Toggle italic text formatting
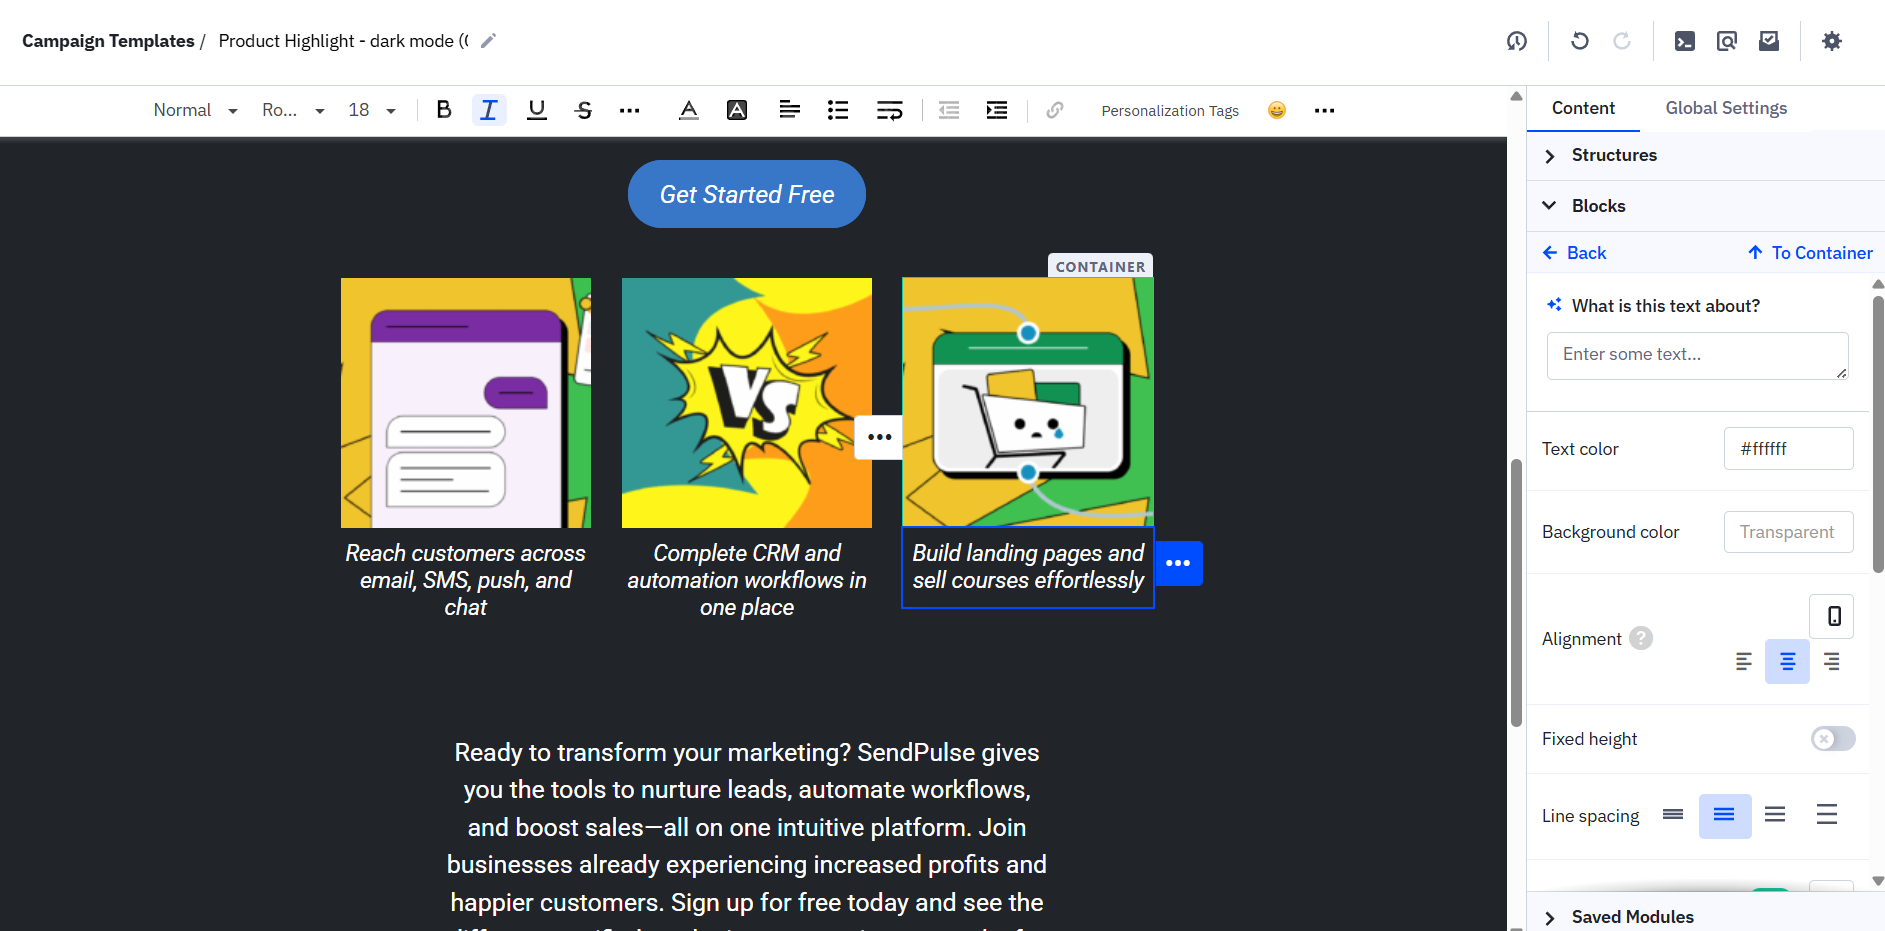 coord(489,110)
